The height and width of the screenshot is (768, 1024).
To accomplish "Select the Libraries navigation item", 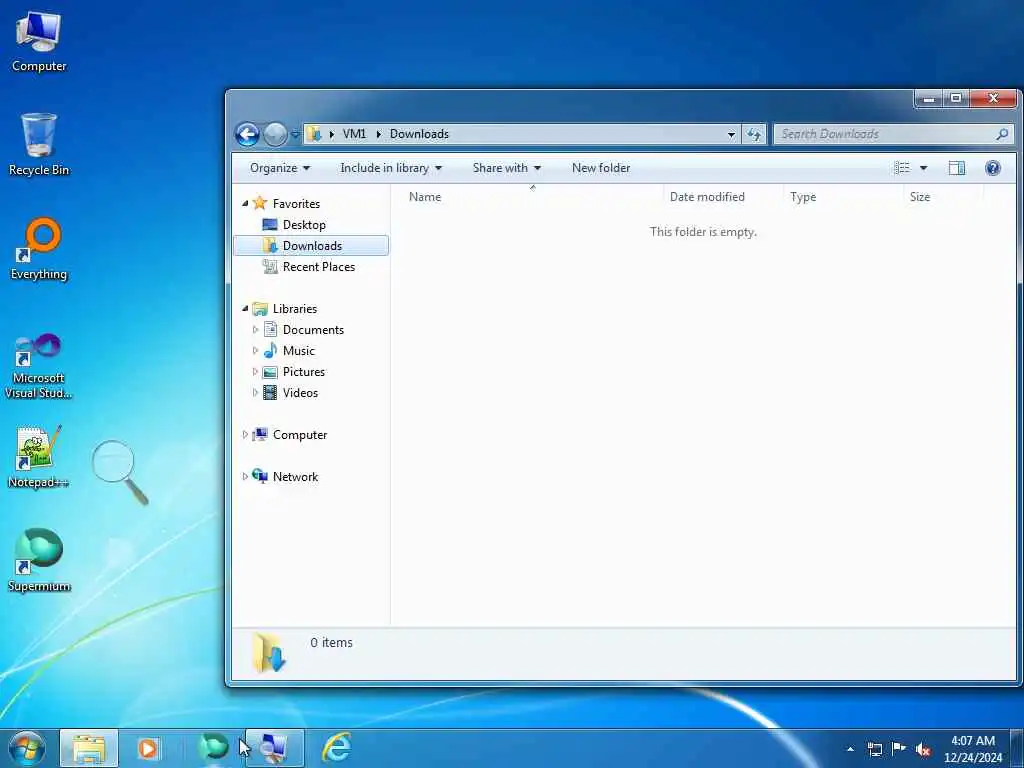I will 295,308.
